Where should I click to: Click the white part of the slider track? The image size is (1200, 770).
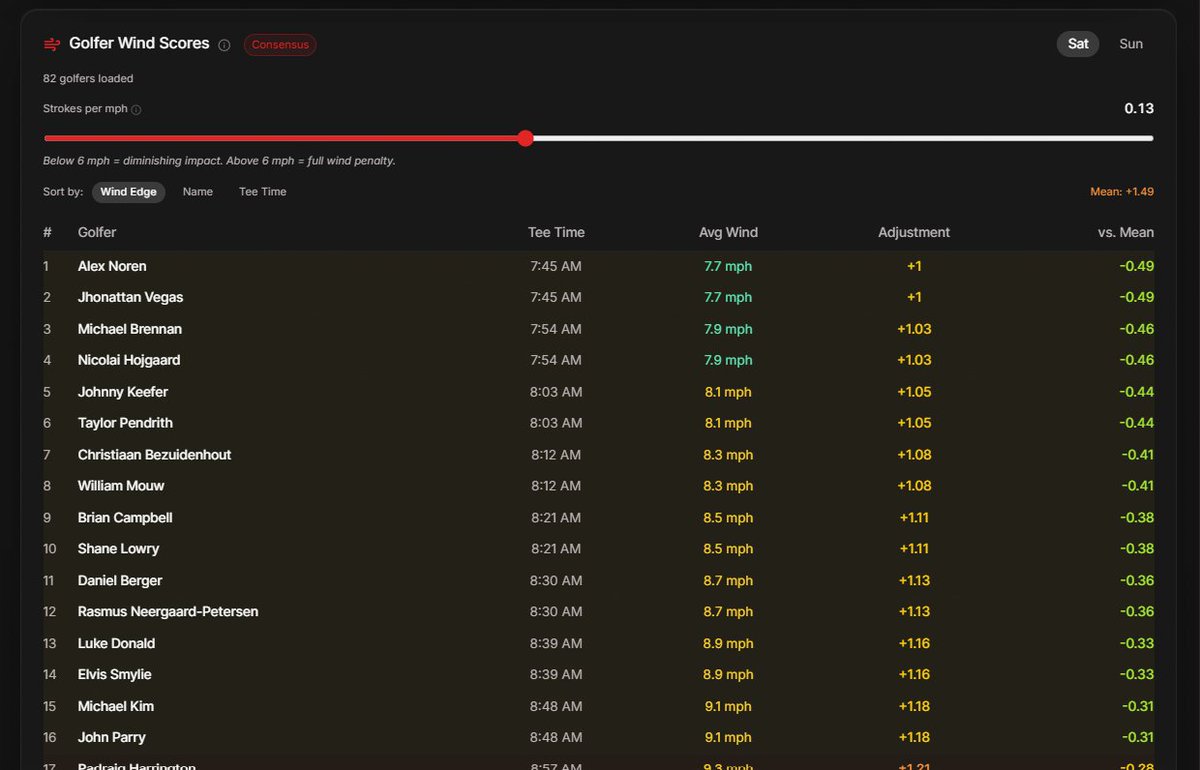click(843, 138)
